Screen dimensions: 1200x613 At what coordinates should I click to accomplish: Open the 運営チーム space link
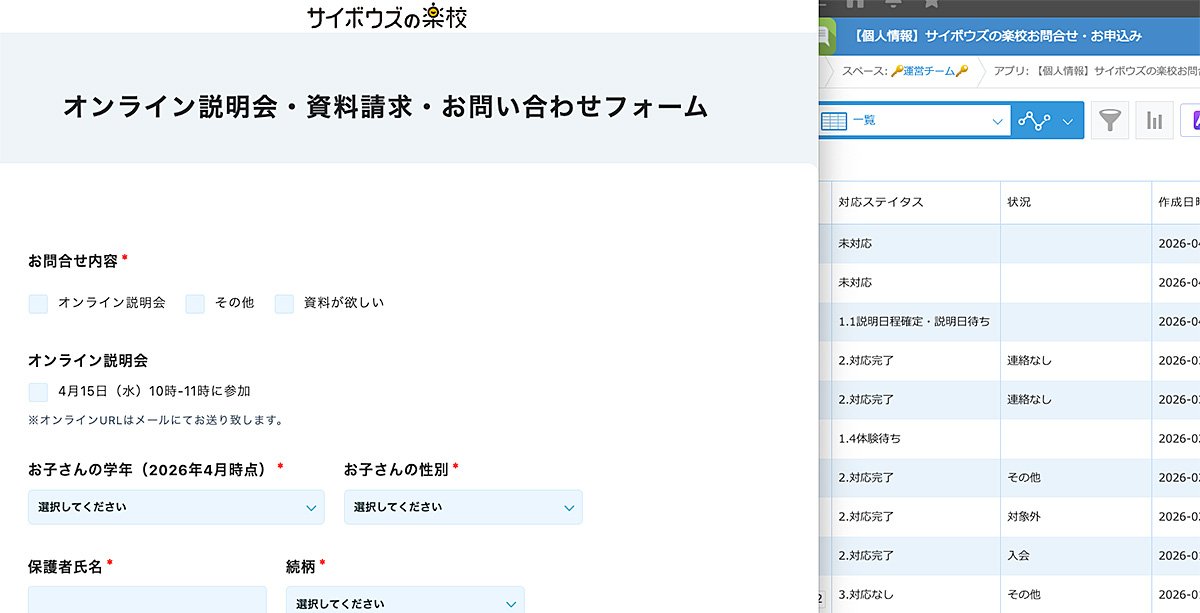click(930, 70)
